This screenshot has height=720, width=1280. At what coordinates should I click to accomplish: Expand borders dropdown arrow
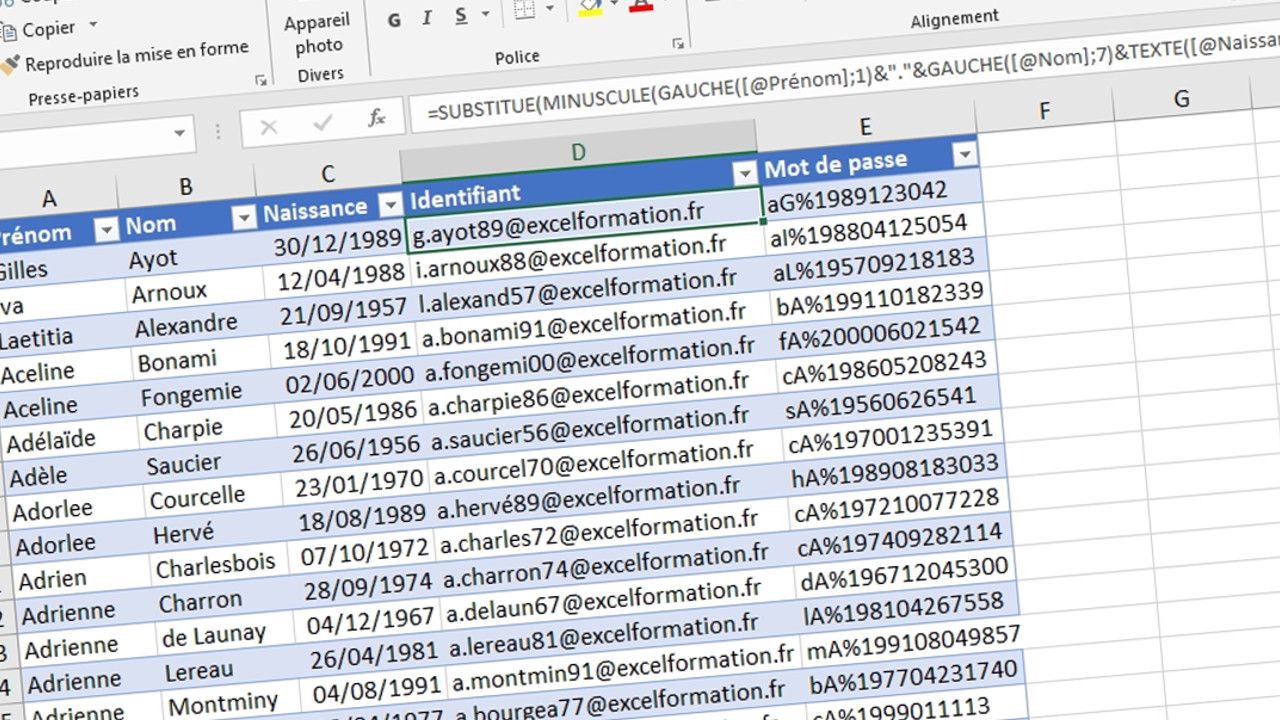(x=550, y=9)
